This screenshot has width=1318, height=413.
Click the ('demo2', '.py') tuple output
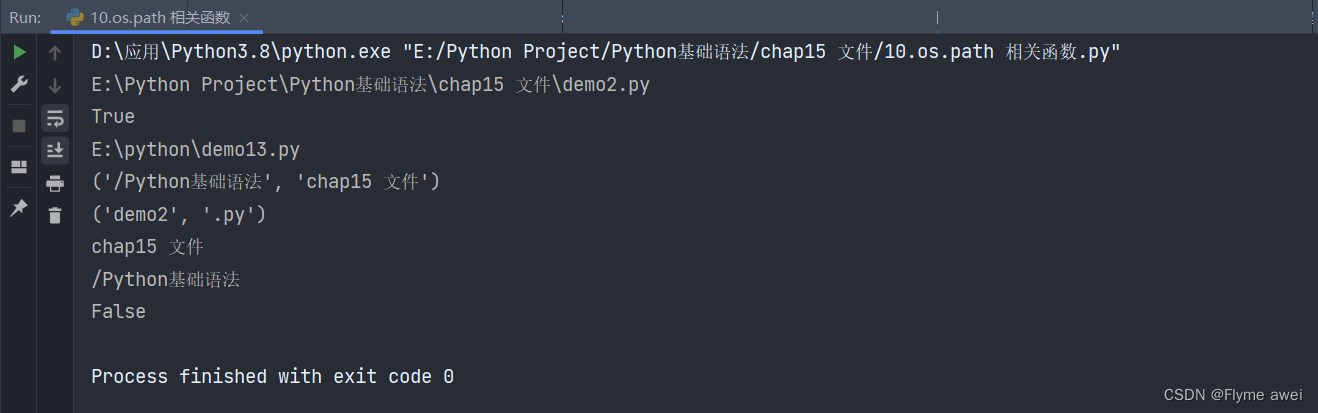click(179, 214)
